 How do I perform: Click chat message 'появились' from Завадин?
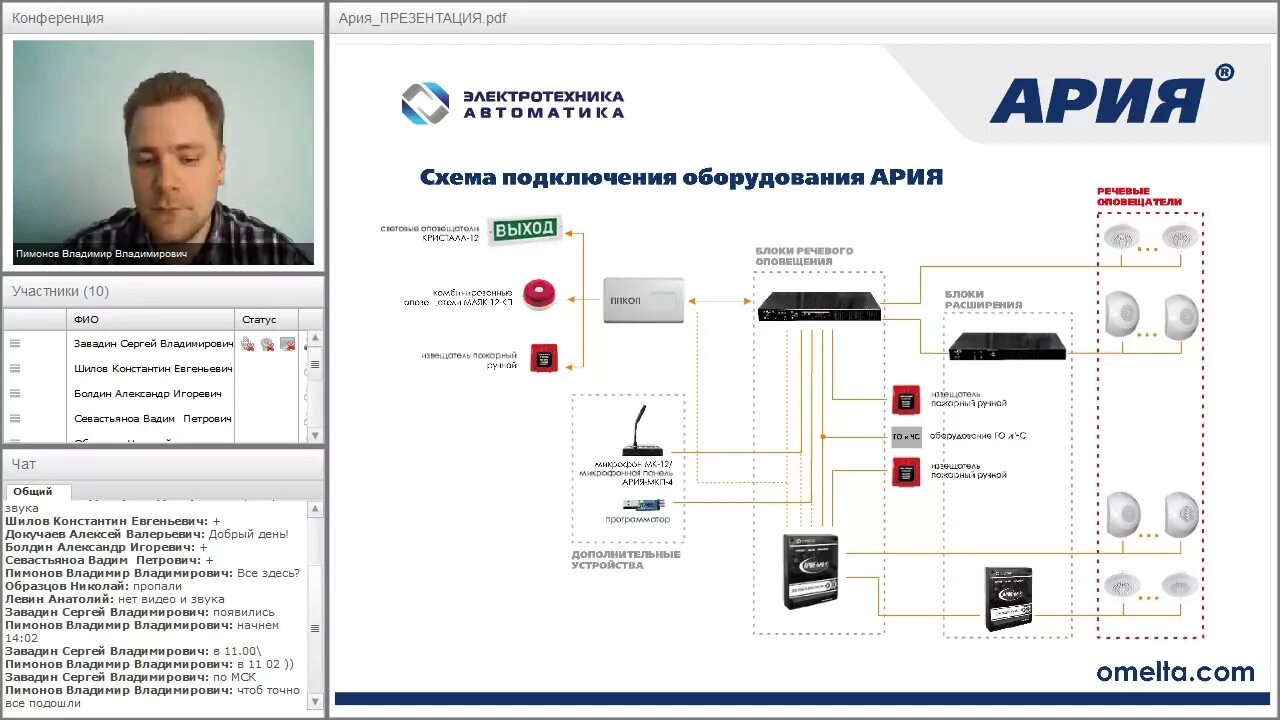(243, 612)
